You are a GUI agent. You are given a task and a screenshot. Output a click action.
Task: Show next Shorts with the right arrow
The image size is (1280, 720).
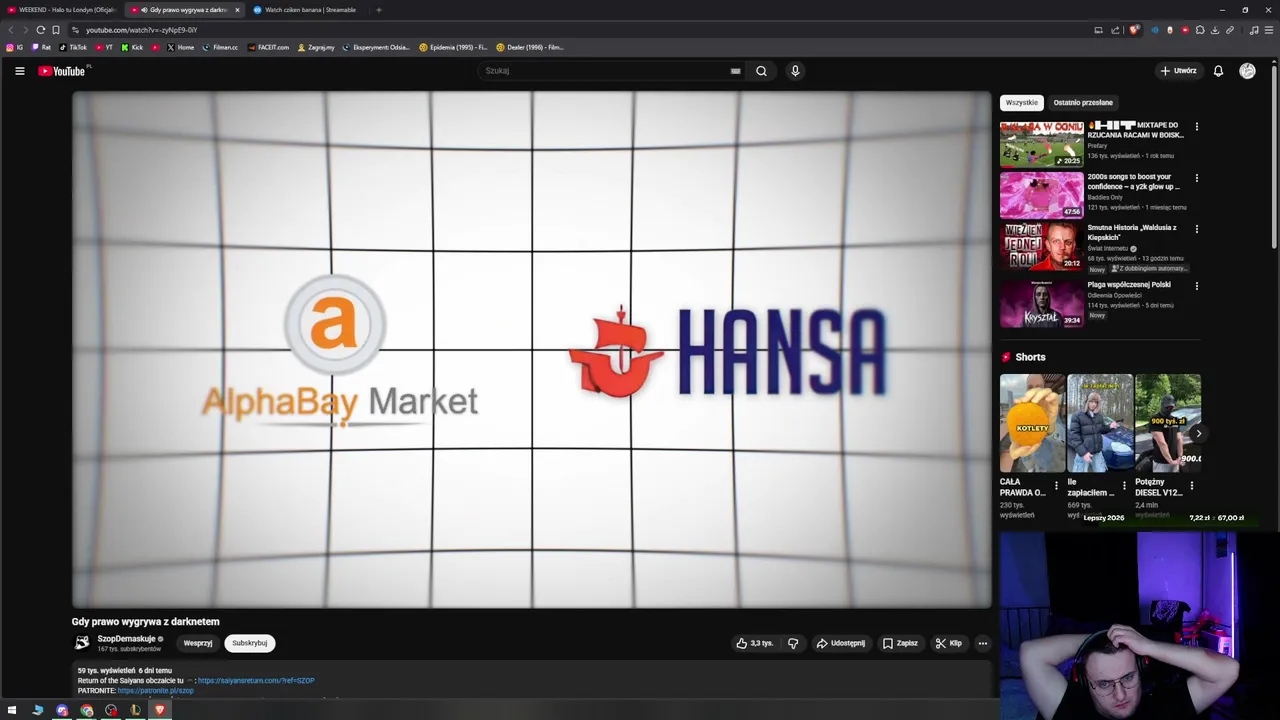point(1198,433)
